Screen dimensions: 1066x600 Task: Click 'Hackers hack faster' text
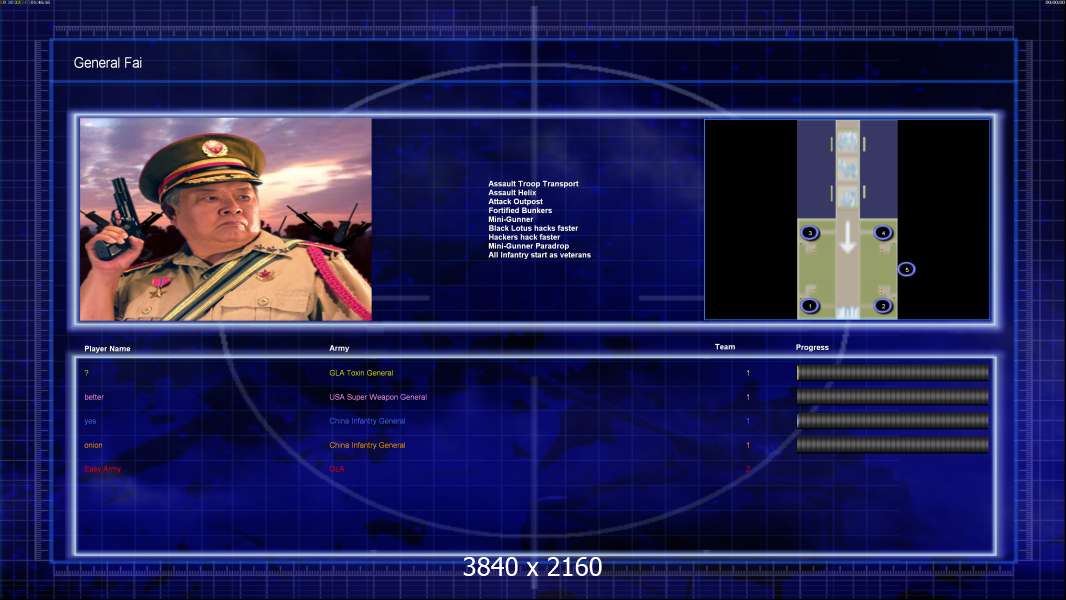tap(524, 237)
